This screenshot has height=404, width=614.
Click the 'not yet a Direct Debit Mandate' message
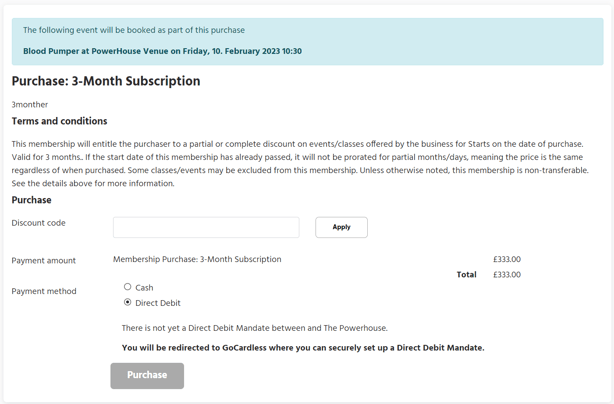click(254, 328)
